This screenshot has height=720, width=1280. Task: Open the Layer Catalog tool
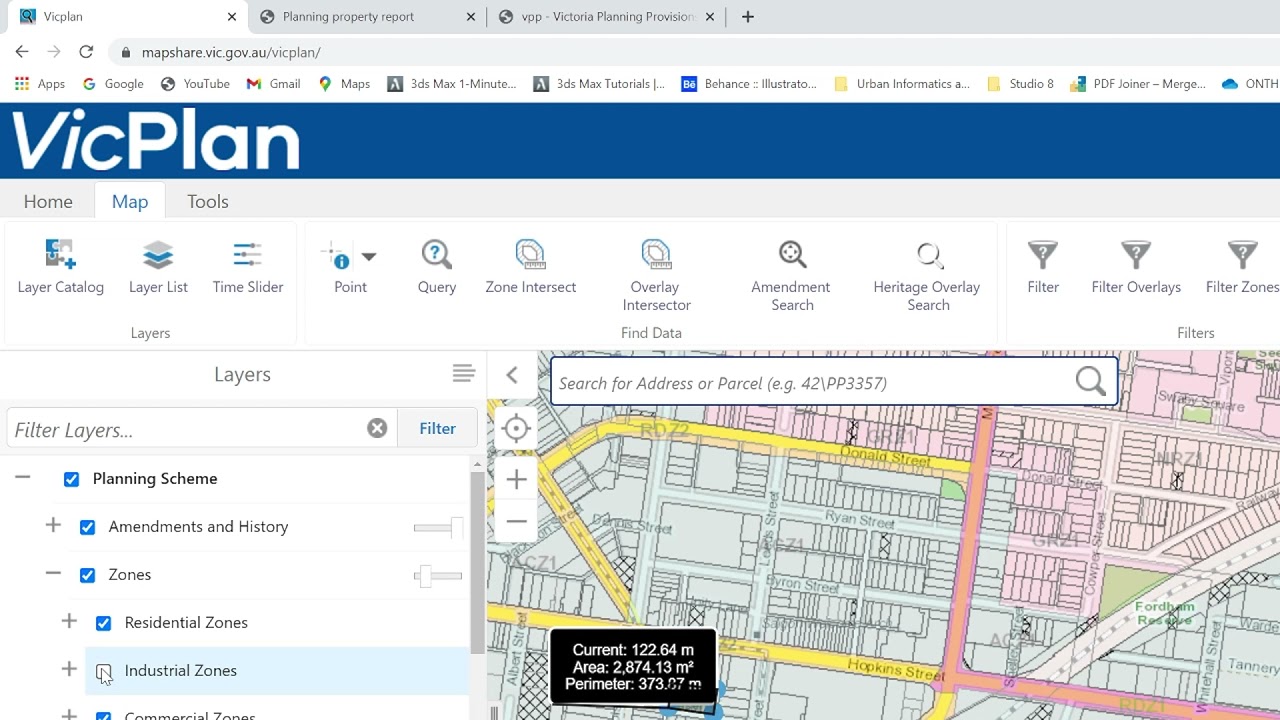pos(61,266)
